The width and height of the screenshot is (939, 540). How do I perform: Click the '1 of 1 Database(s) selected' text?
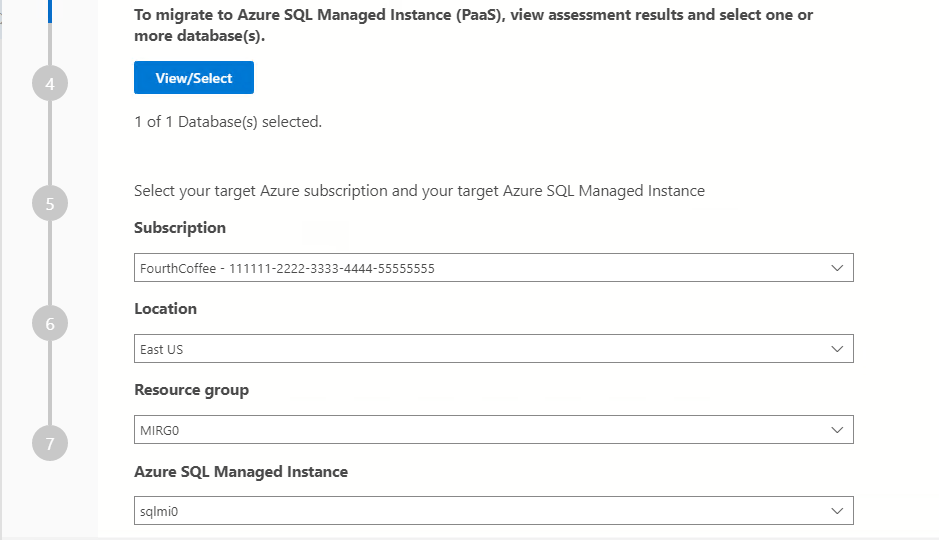[228, 122]
